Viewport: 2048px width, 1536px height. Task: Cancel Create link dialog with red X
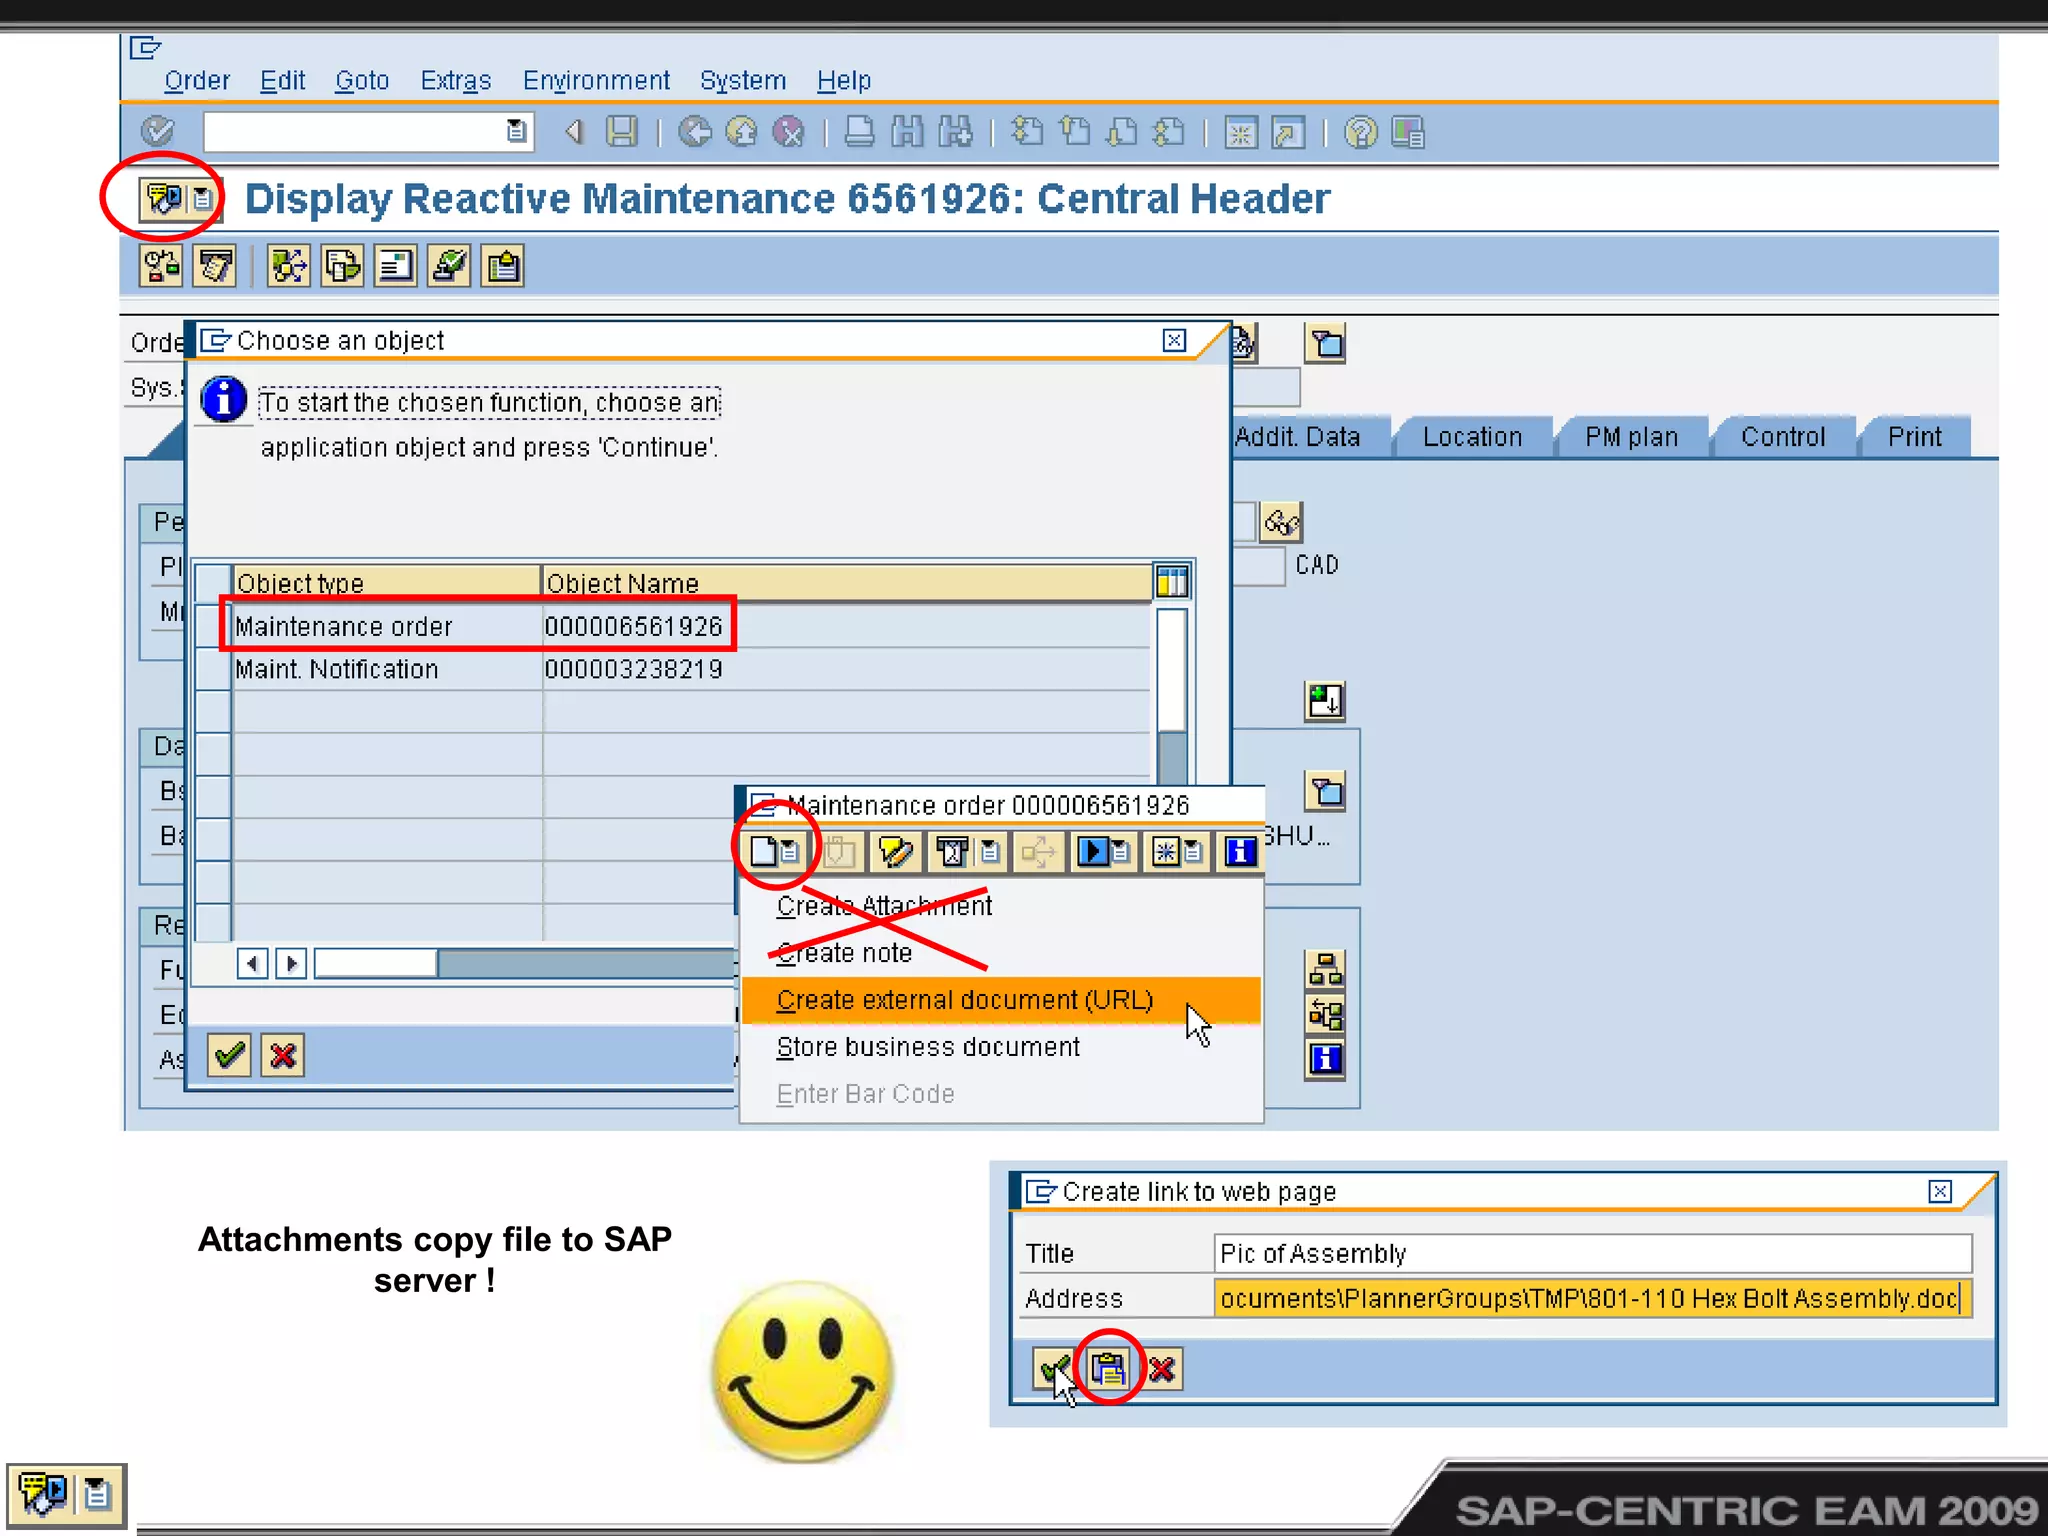coord(1162,1368)
